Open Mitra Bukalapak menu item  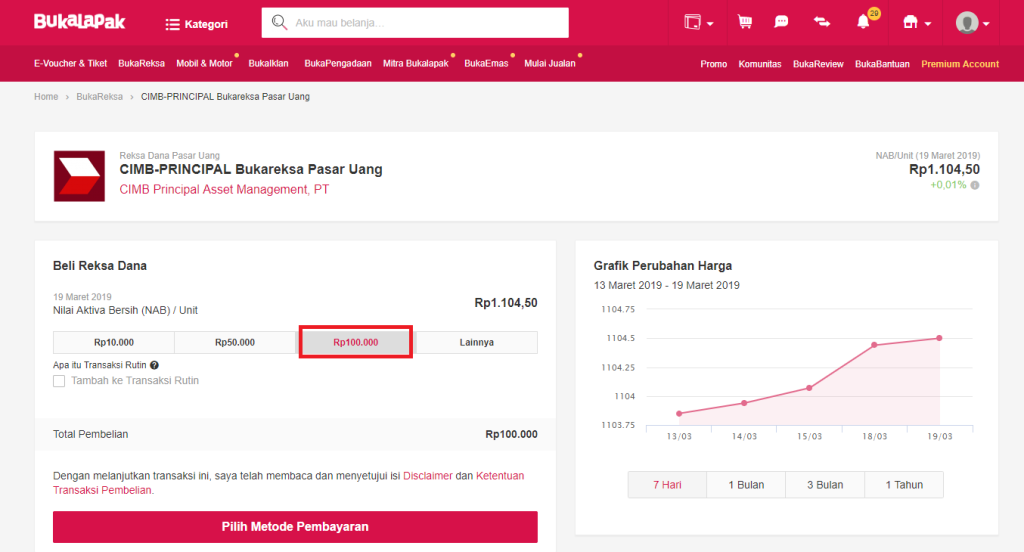pyautogui.click(x=416, y=63)
